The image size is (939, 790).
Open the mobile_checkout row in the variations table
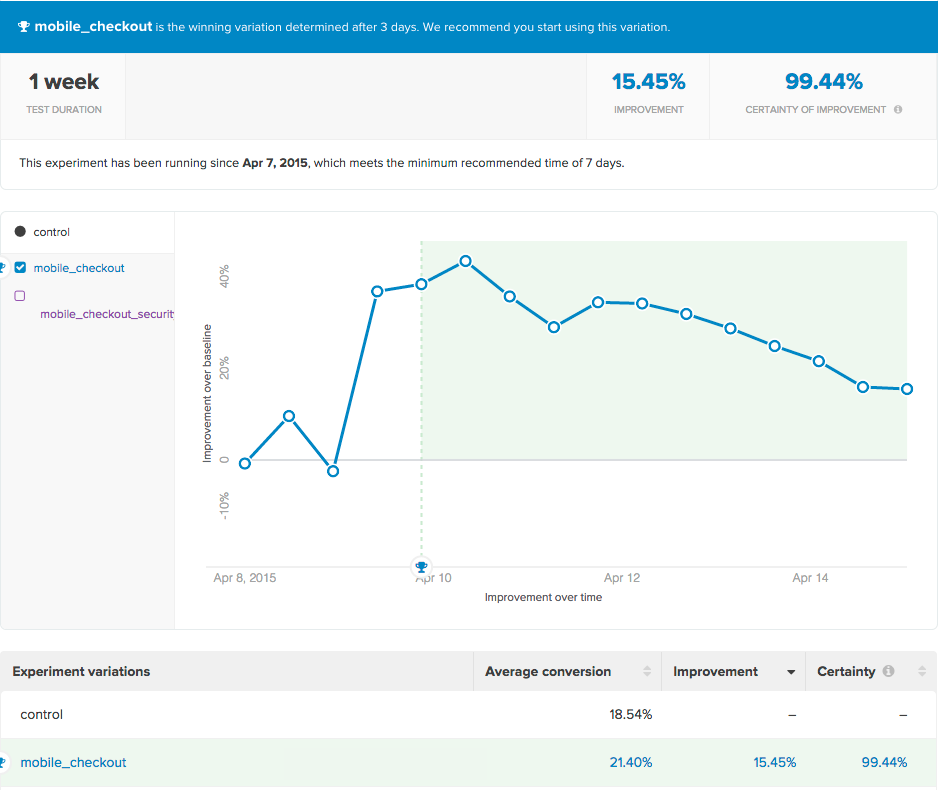point(73,762)
